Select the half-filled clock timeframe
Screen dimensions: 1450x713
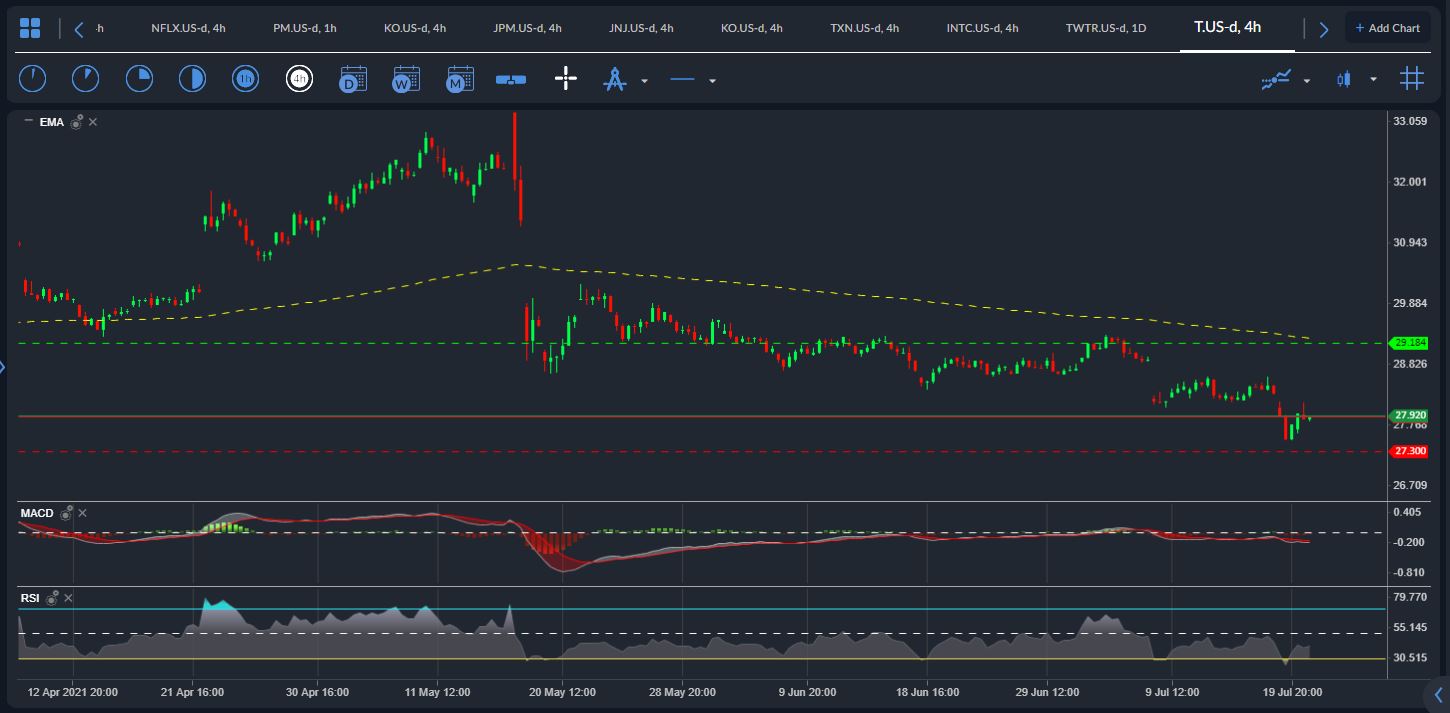click(x=192, y=79)
